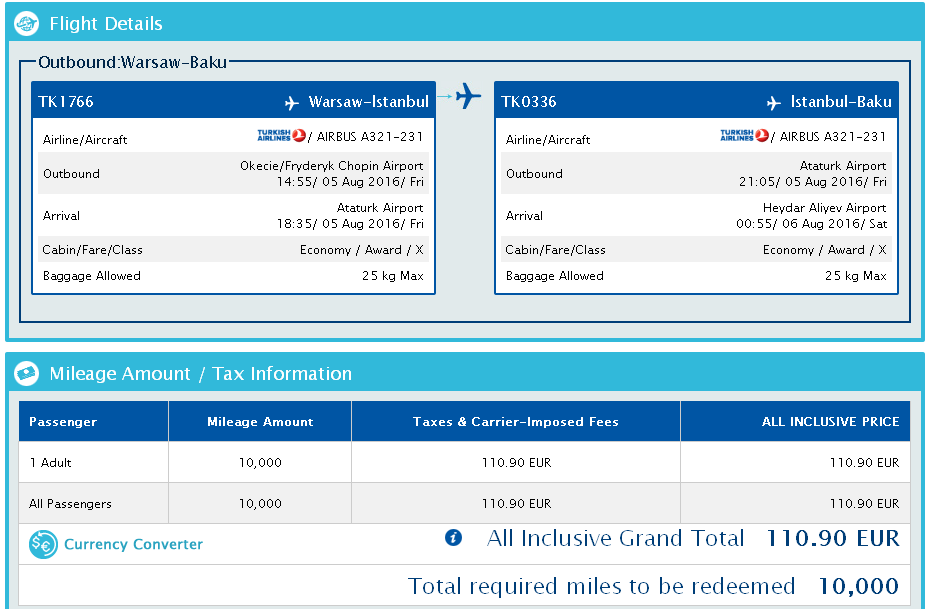Click arrival time 00:55/ 06 Aug 2016/ Sat
The image size is (926, 609).
(x=811, y=224)
